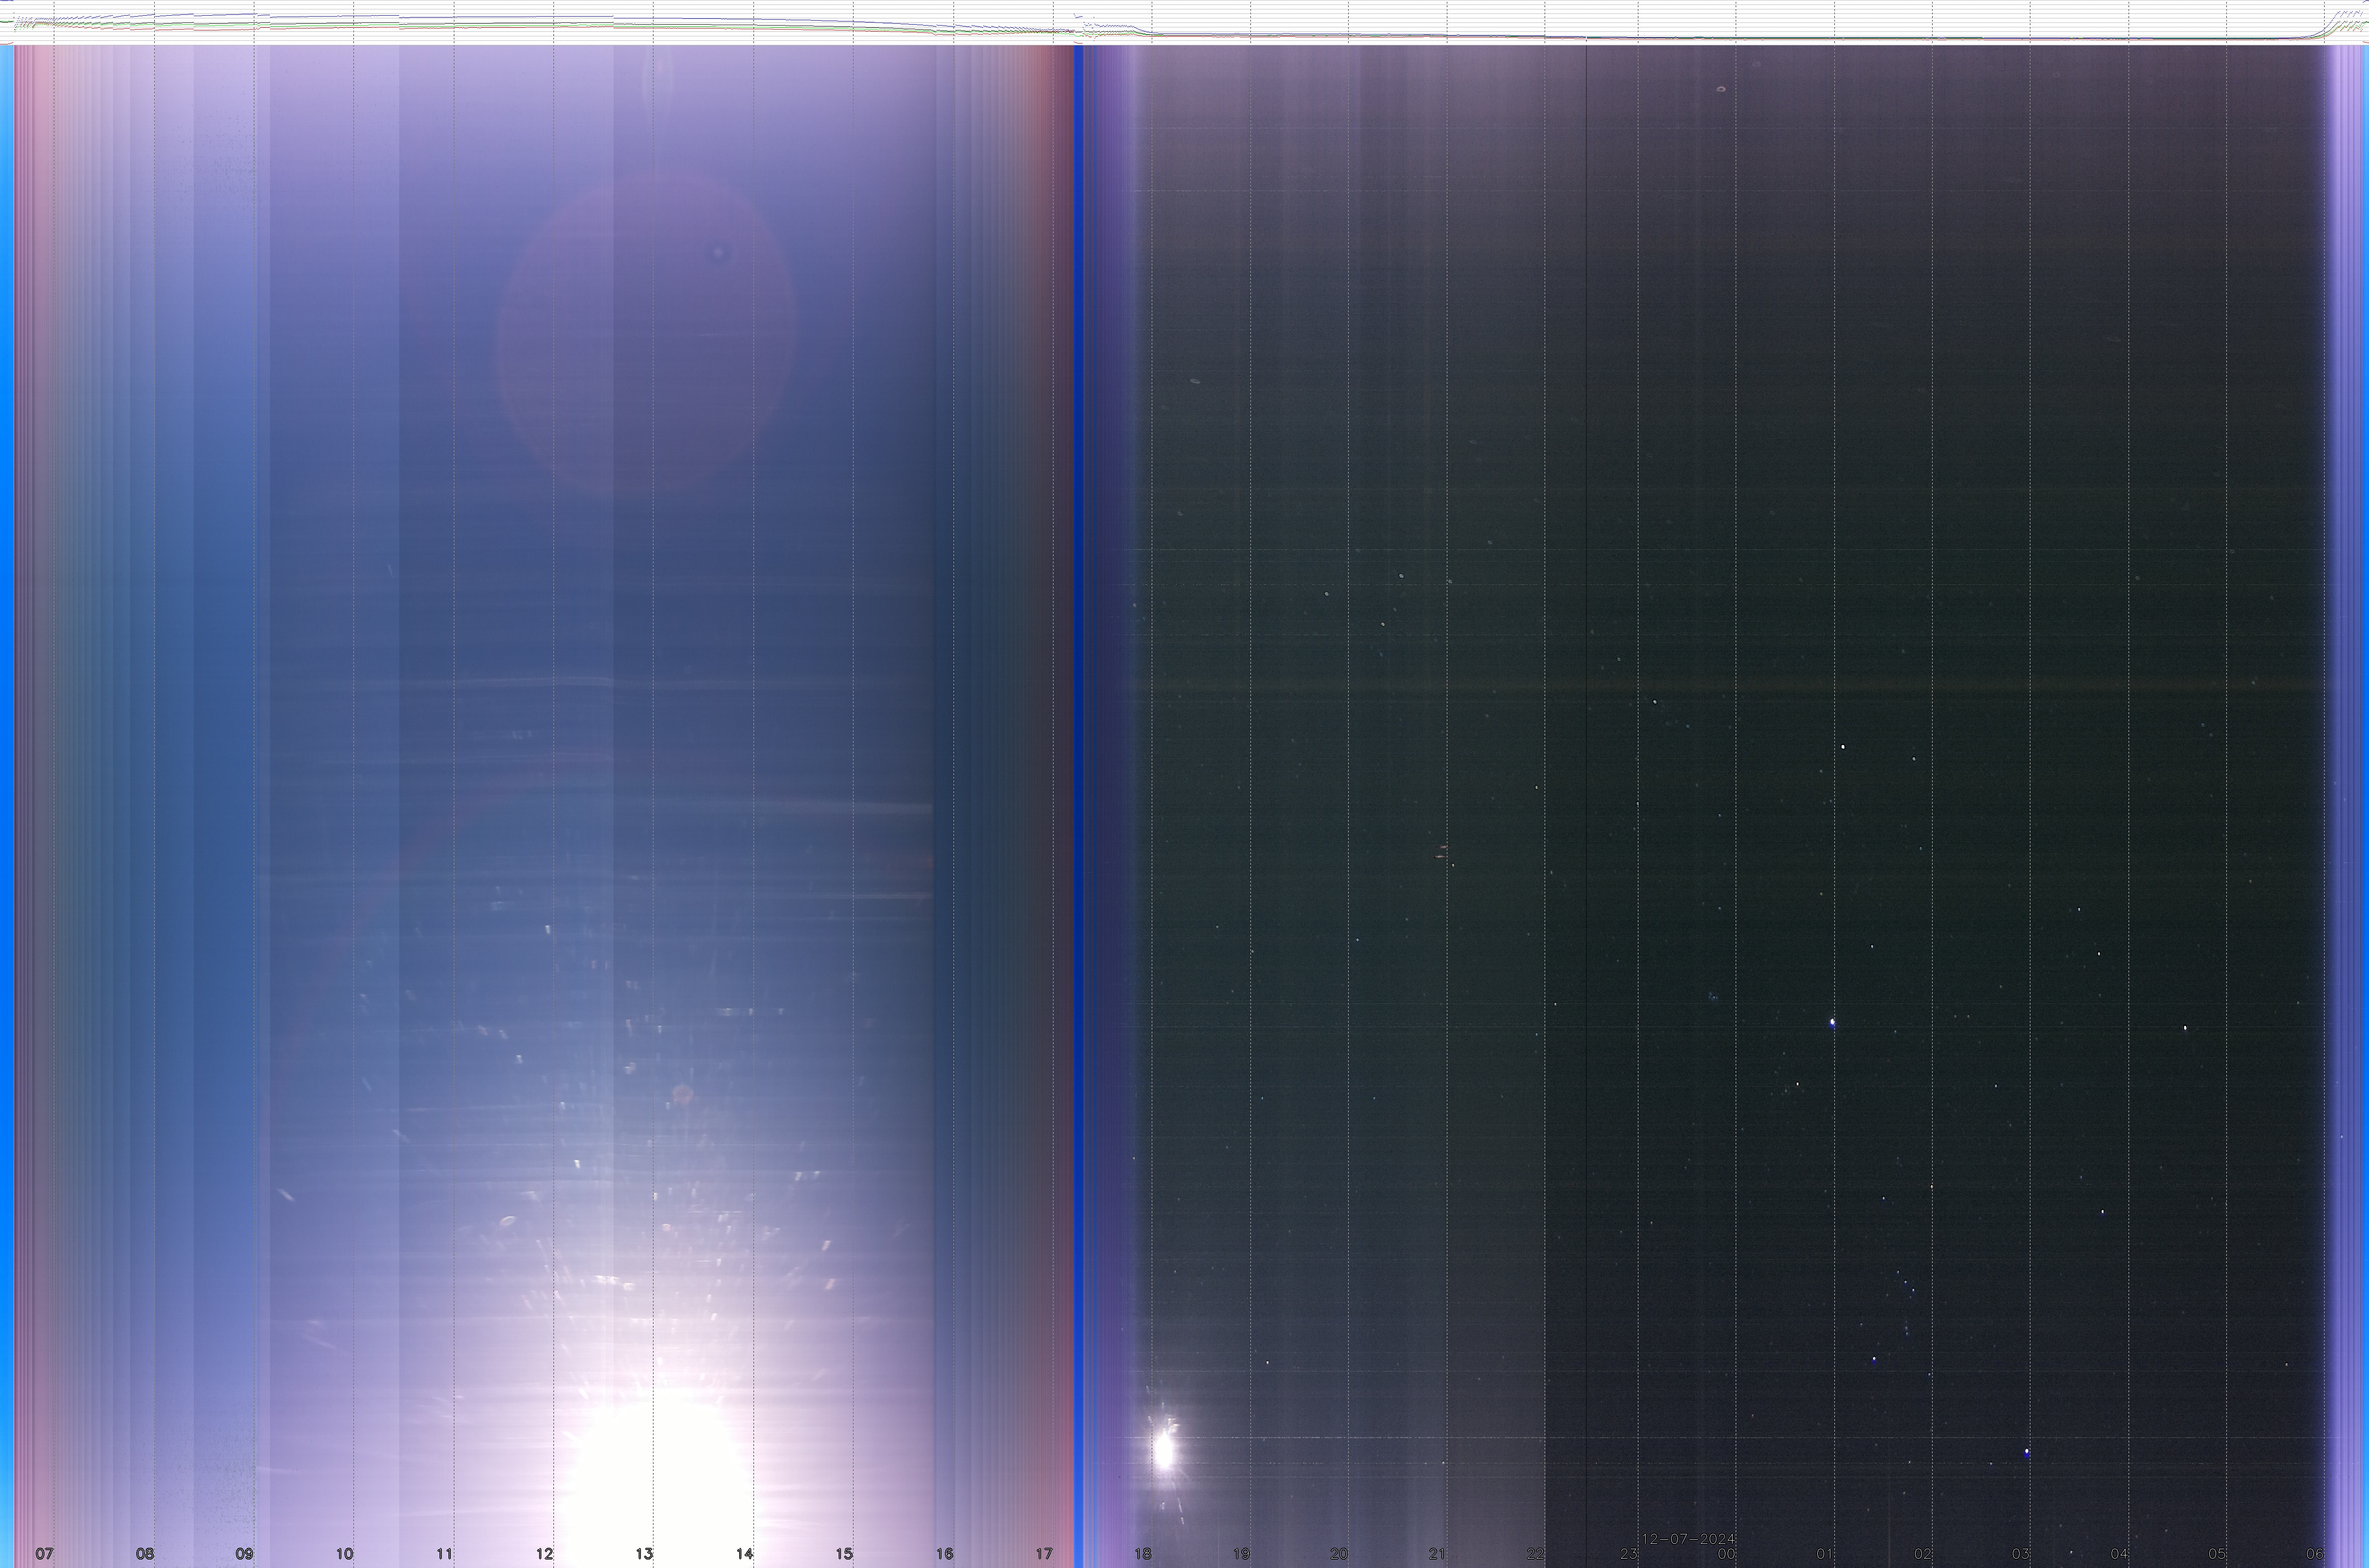The height and width of the screenshot is (1568, 2369).
Task: Click the 12 hour label
Action: coord(544,1553)
